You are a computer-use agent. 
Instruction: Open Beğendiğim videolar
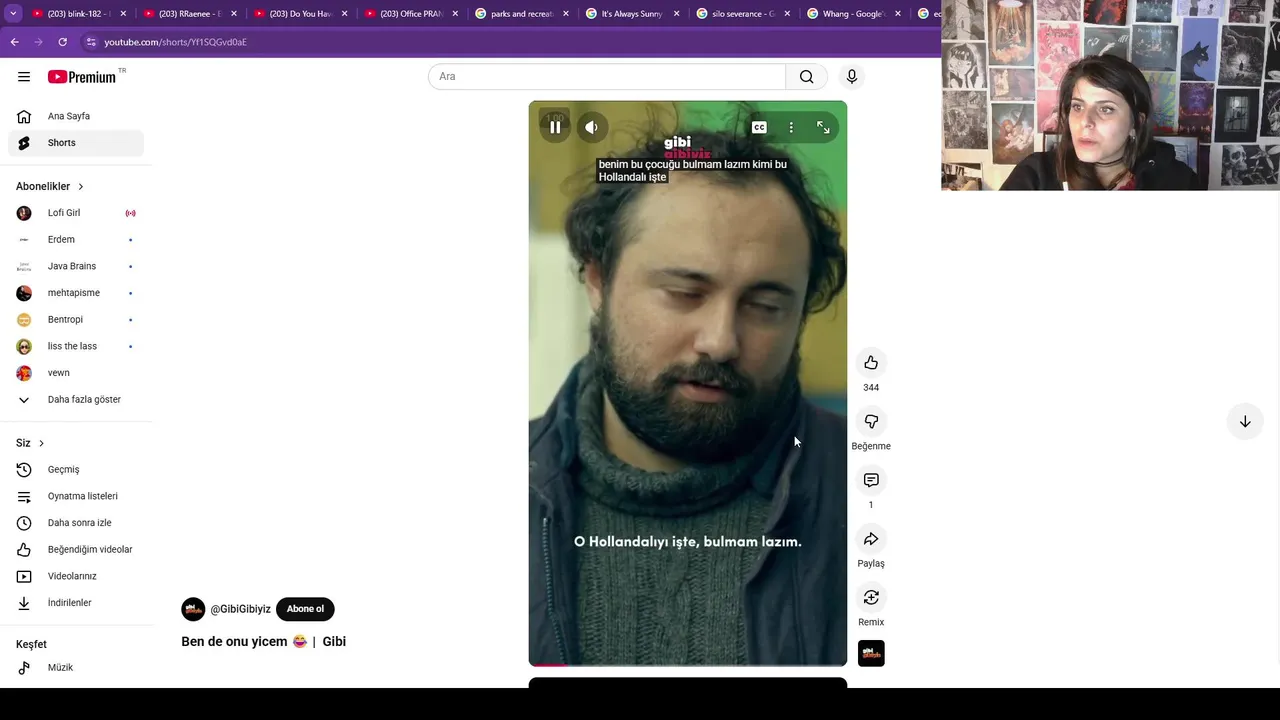point(76,550)
